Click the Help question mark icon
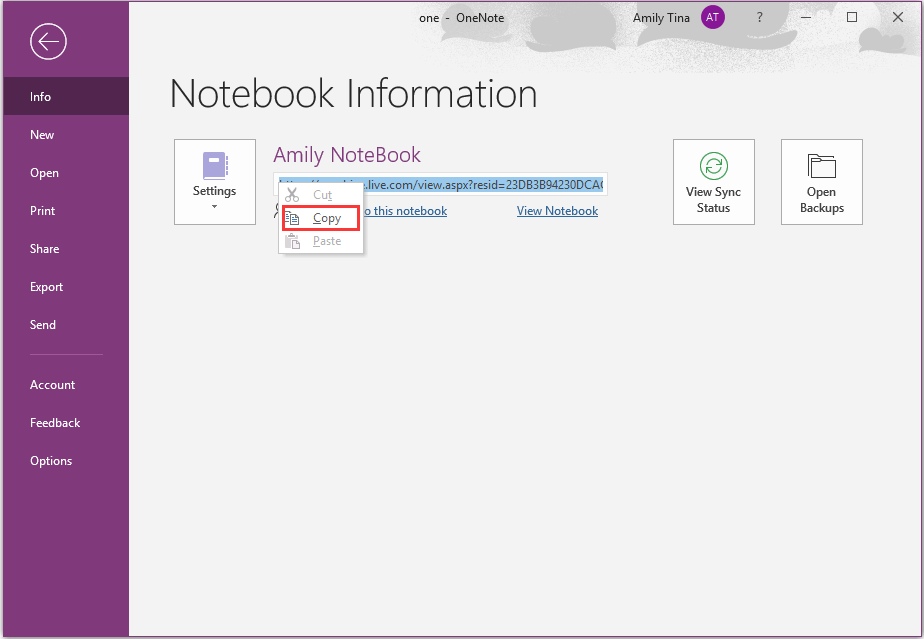 [757, 17]
